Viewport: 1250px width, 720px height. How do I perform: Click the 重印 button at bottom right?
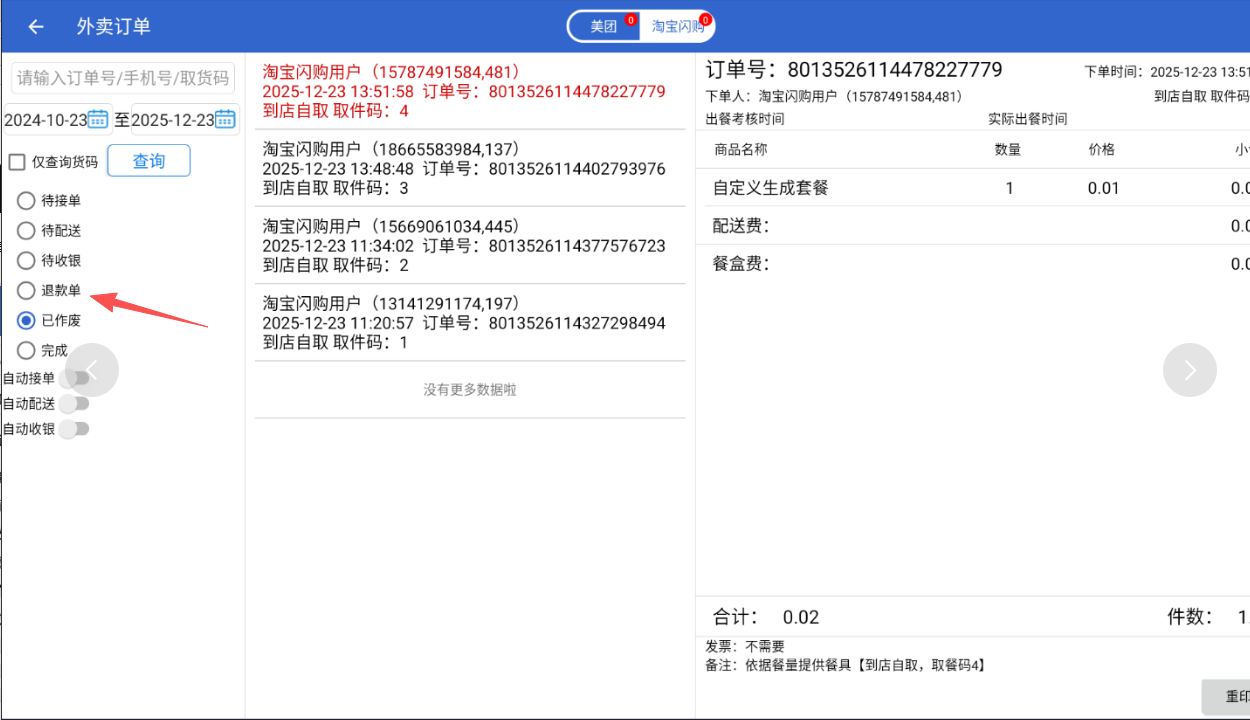pos(1230,697)
